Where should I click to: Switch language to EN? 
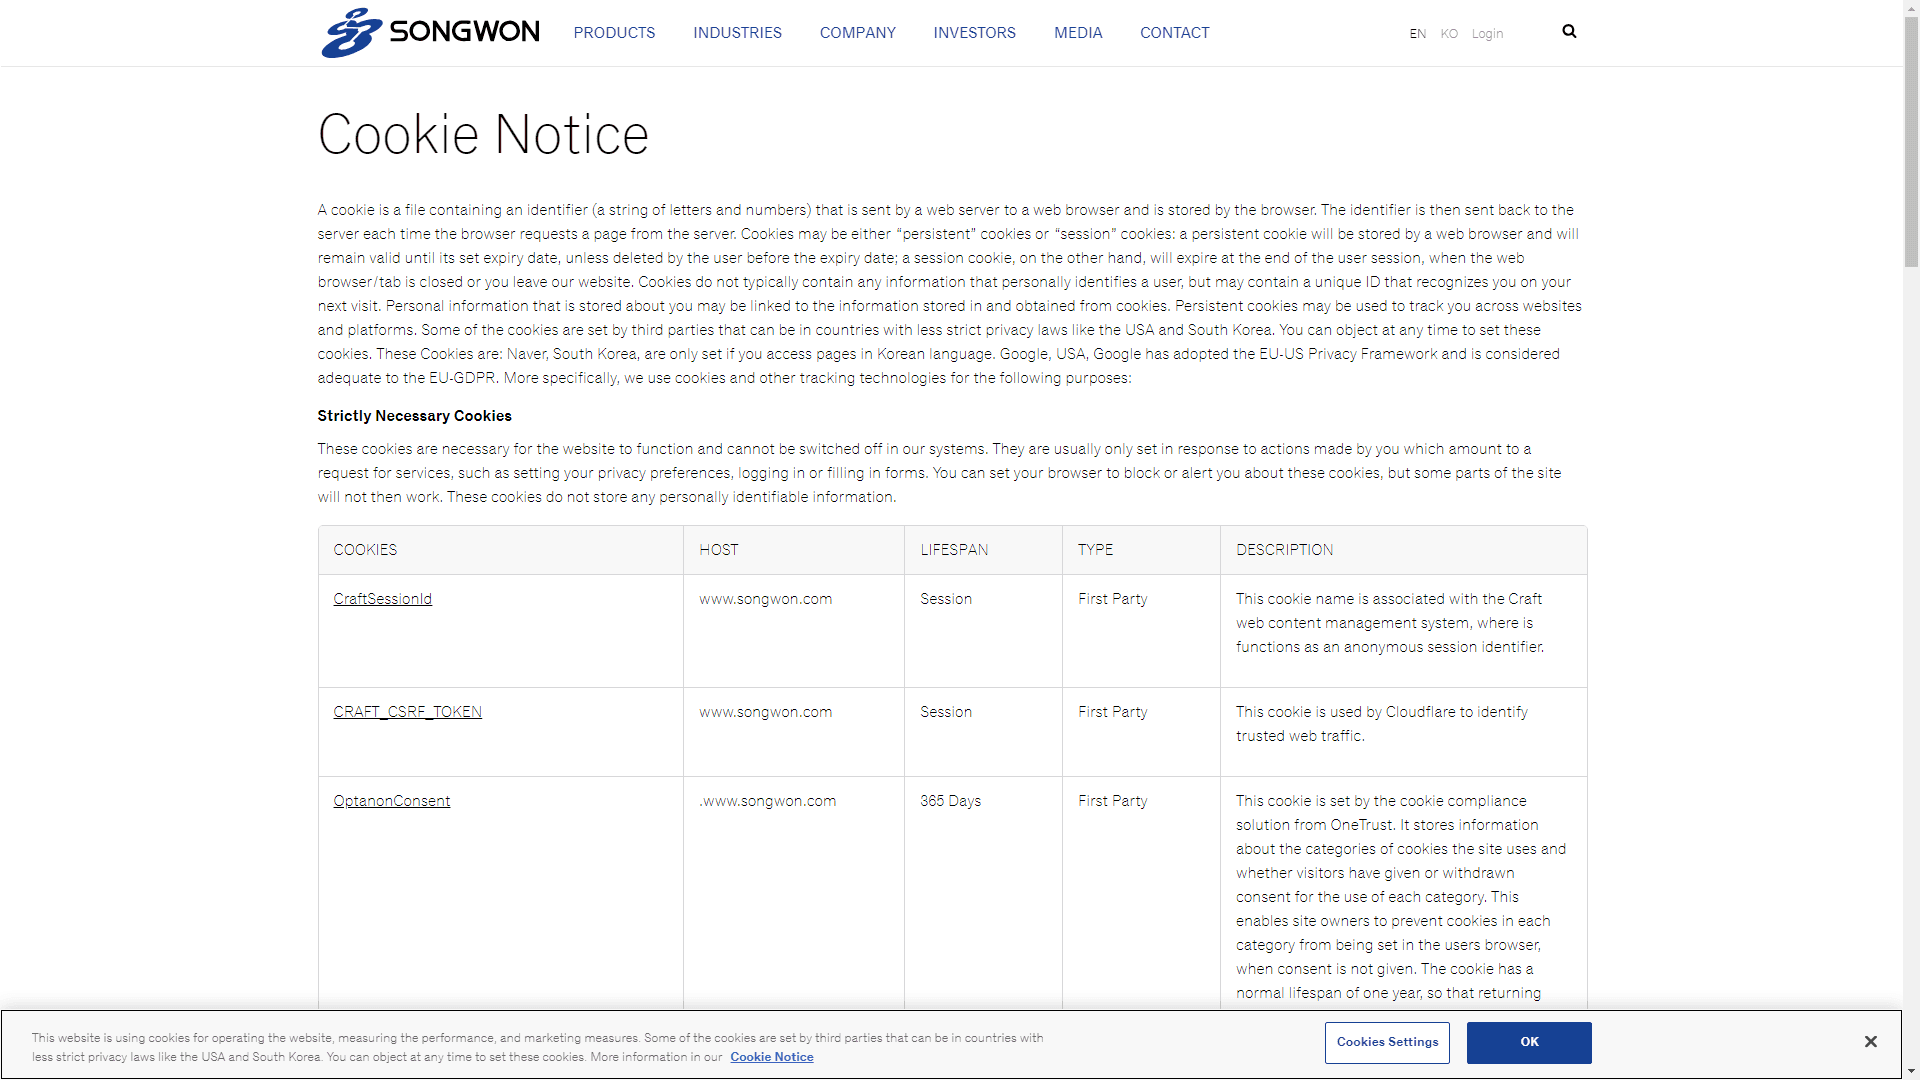tap(1417, 34)
